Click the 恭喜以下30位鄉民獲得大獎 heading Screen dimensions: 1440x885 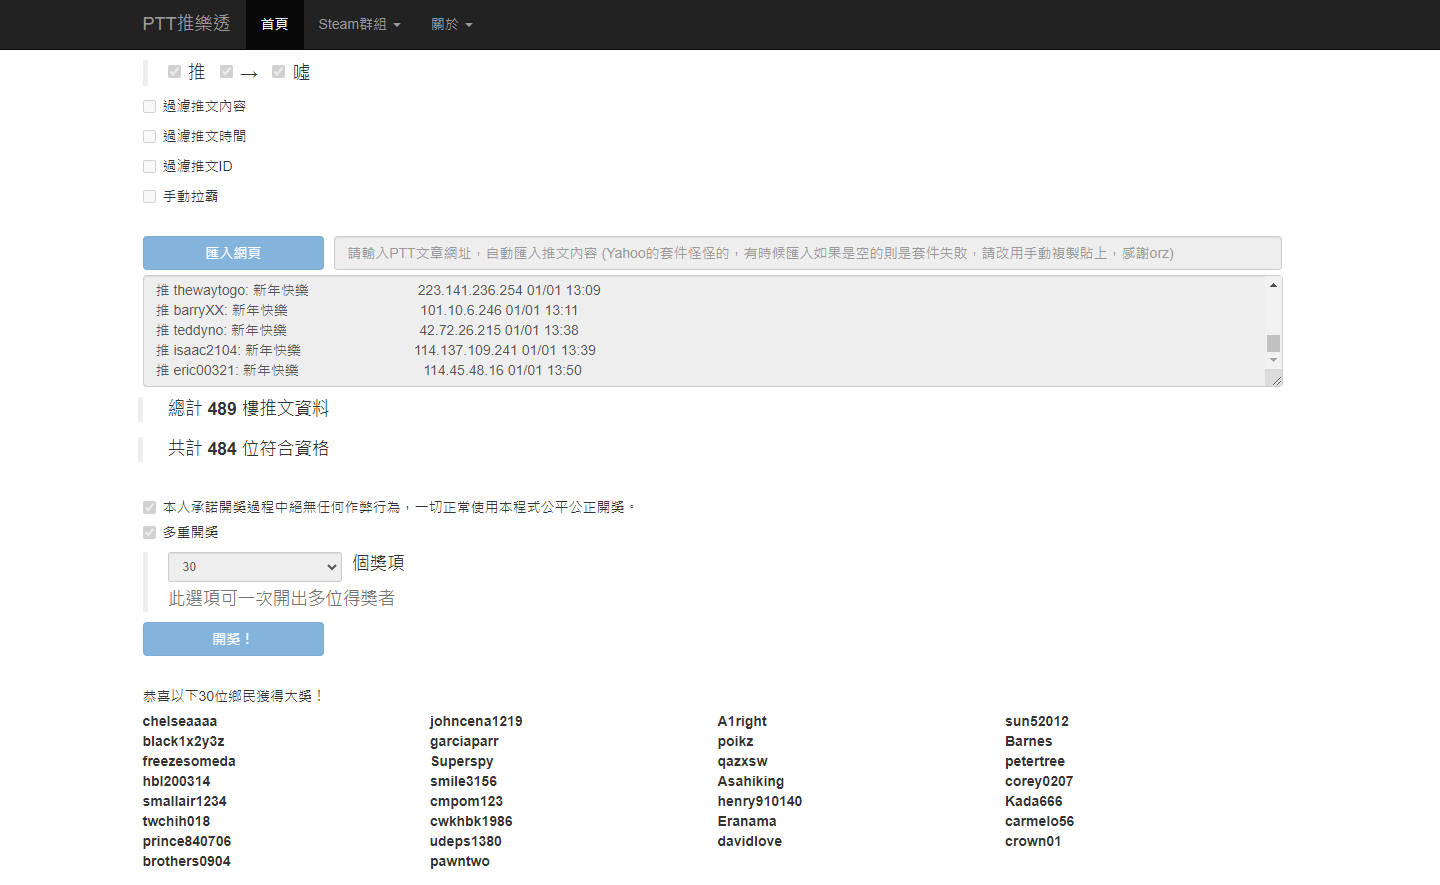[x=234, y=696]
